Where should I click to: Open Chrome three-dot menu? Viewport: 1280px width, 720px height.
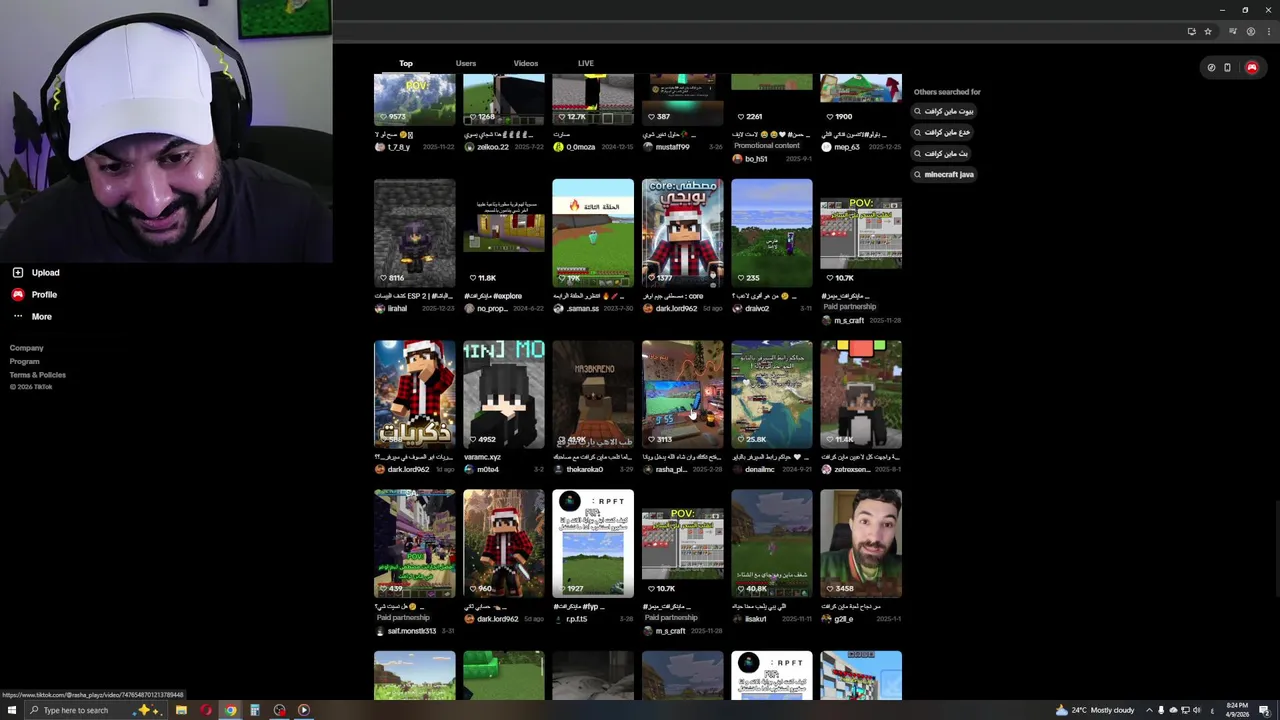click(1267, 31)
